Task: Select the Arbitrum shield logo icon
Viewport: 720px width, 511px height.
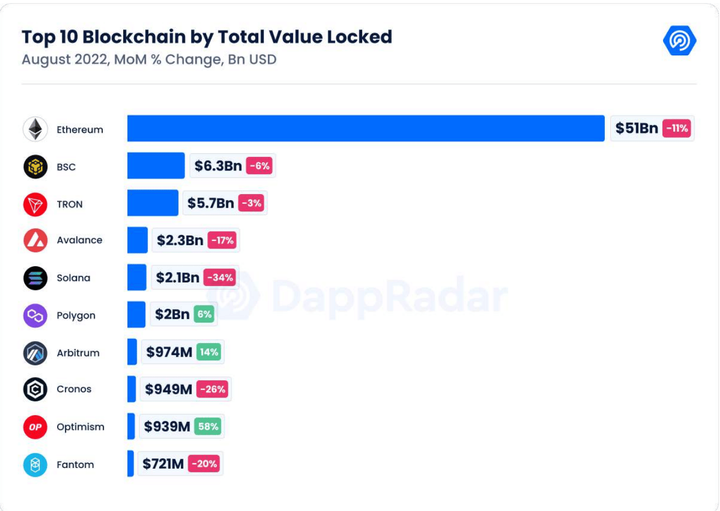Action: pyautogui.click(x=35, y=353)
